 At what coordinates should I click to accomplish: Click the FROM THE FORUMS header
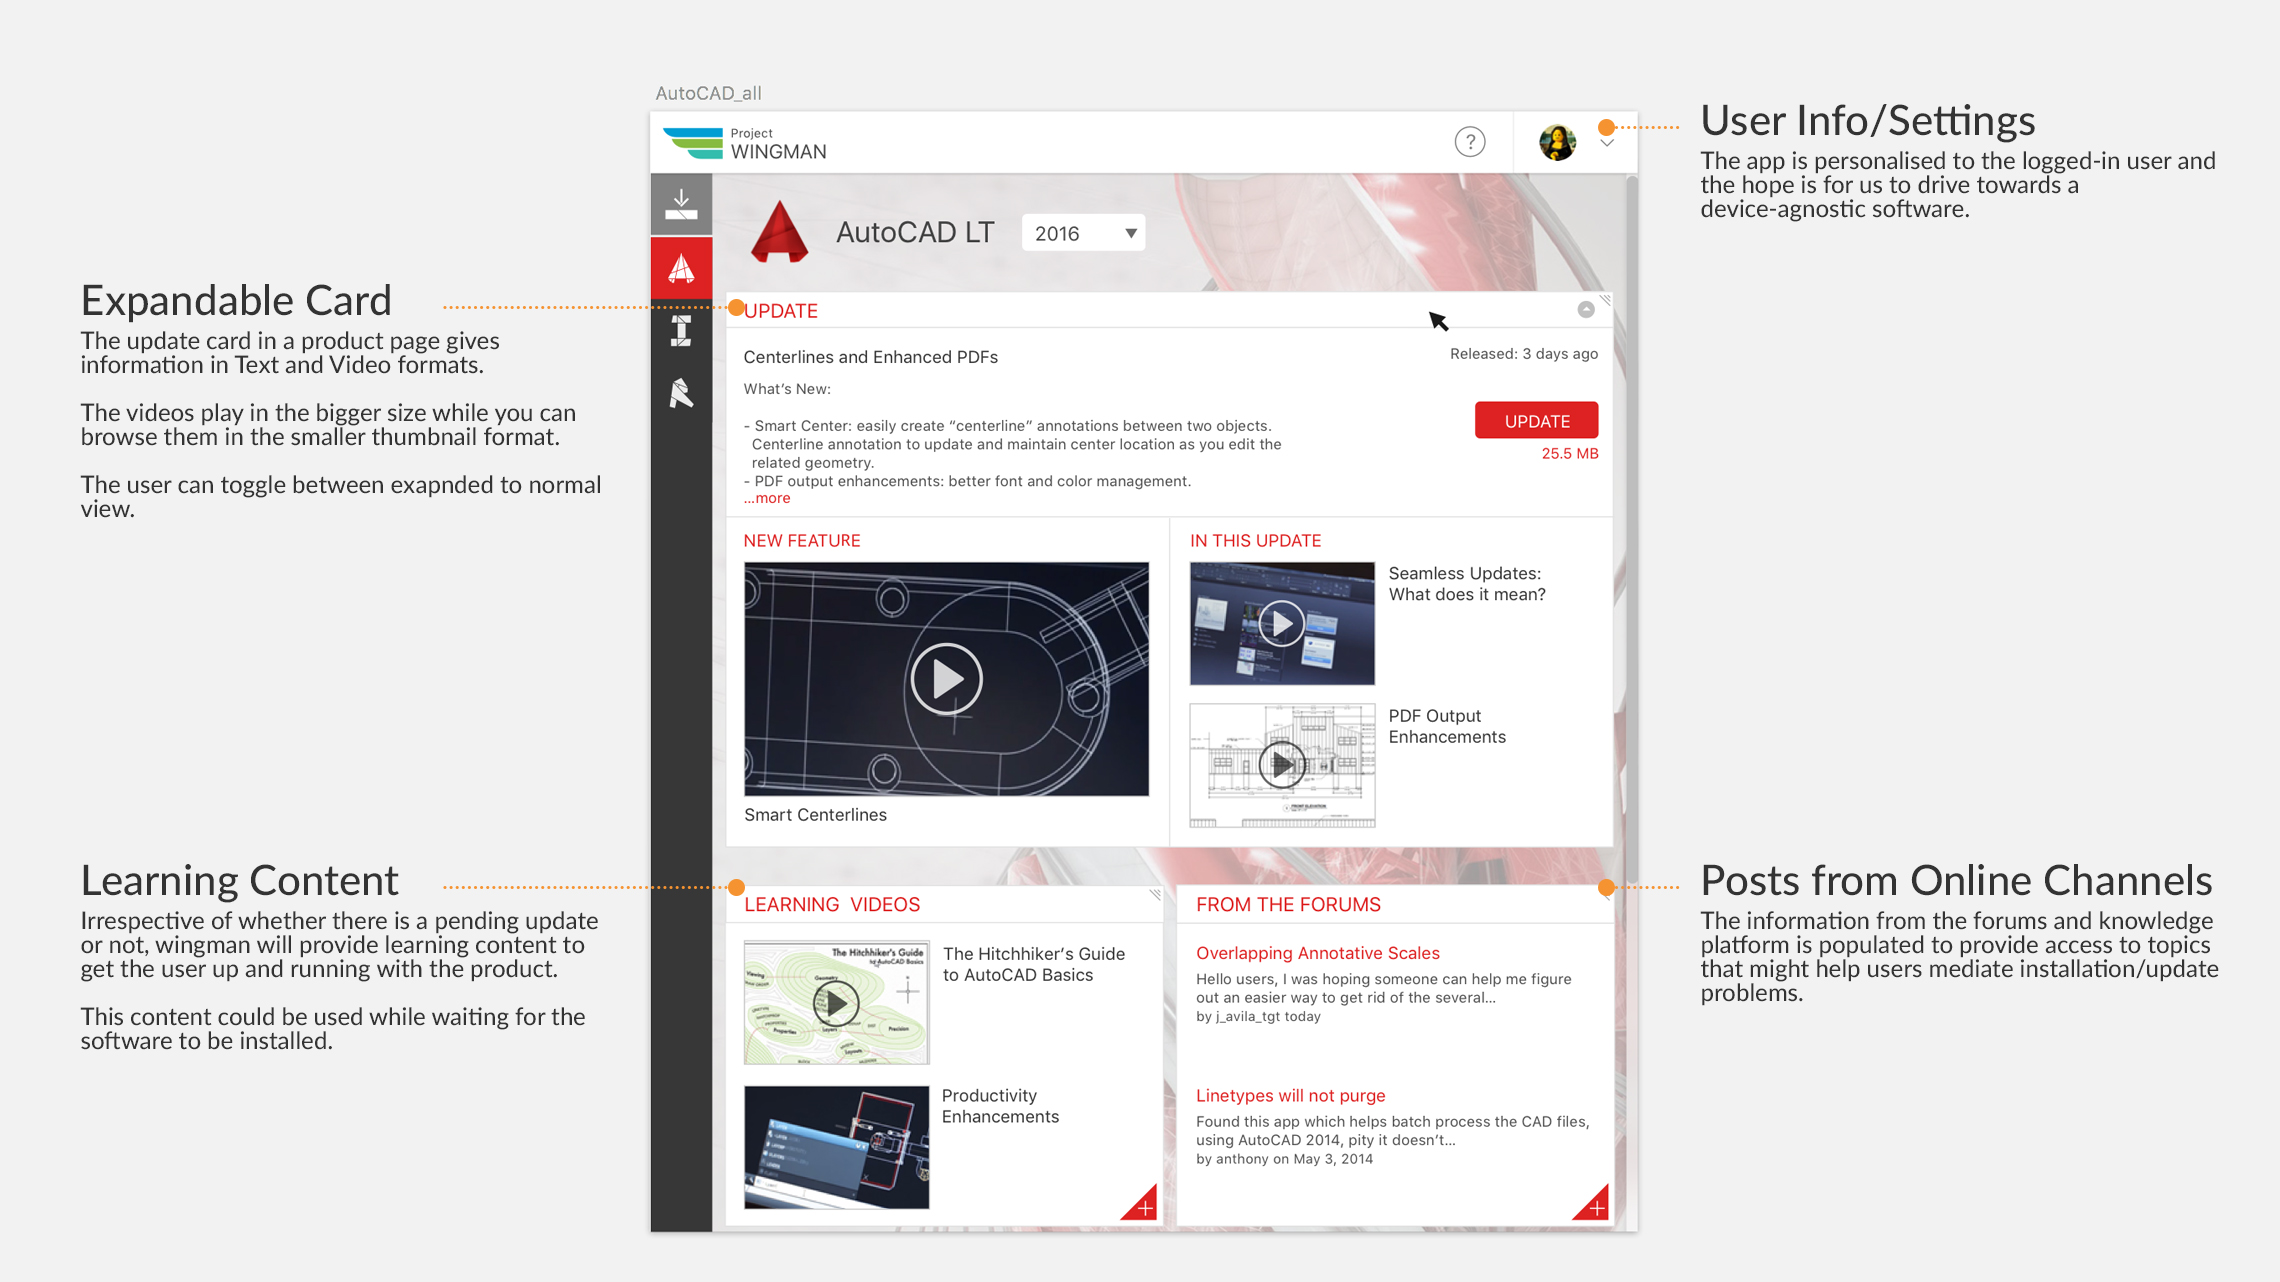(1288, 904)
